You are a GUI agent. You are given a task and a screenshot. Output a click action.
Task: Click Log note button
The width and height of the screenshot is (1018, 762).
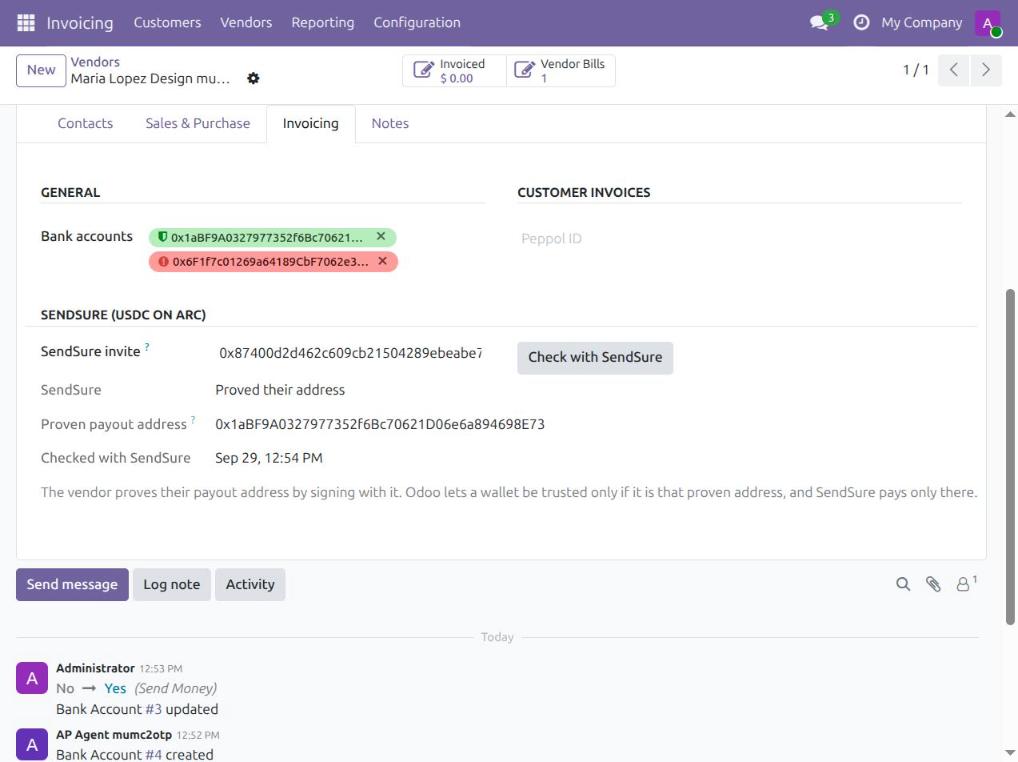coord(171,584)
